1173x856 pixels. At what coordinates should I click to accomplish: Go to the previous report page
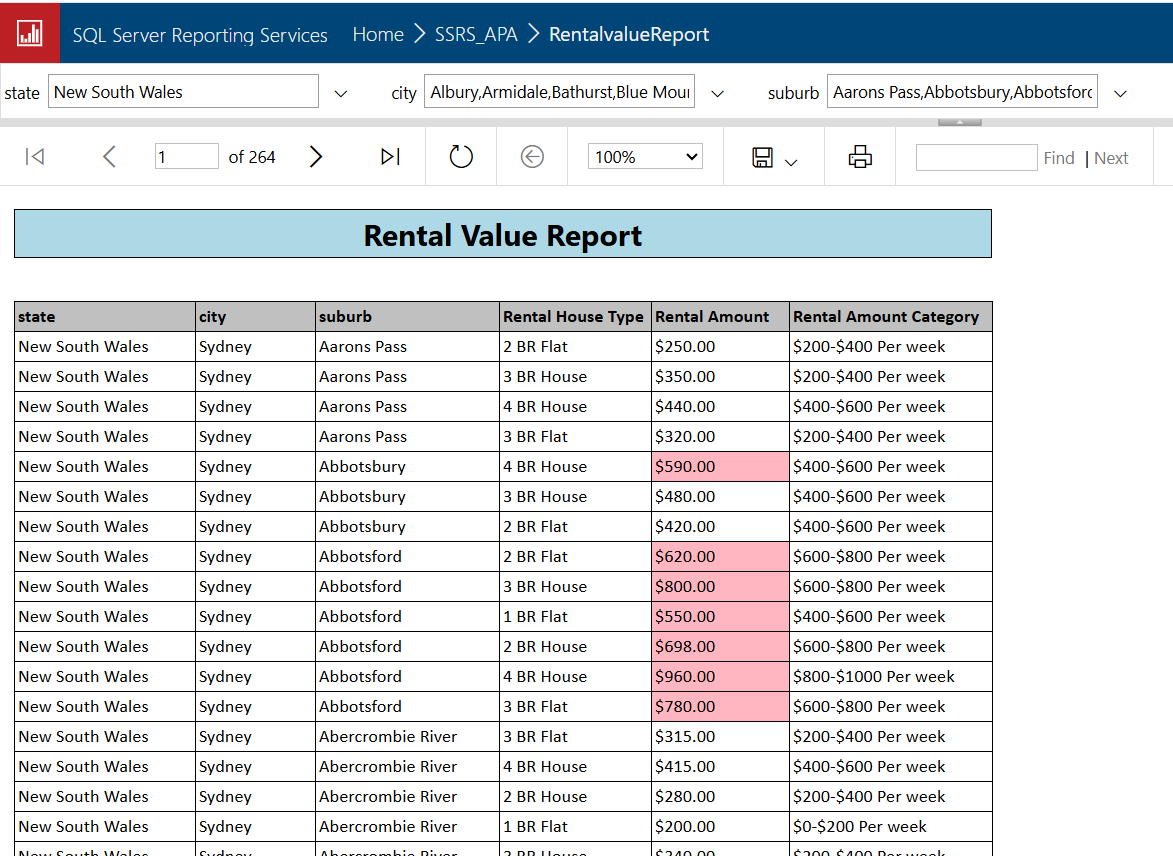click(x=110, y=157)
